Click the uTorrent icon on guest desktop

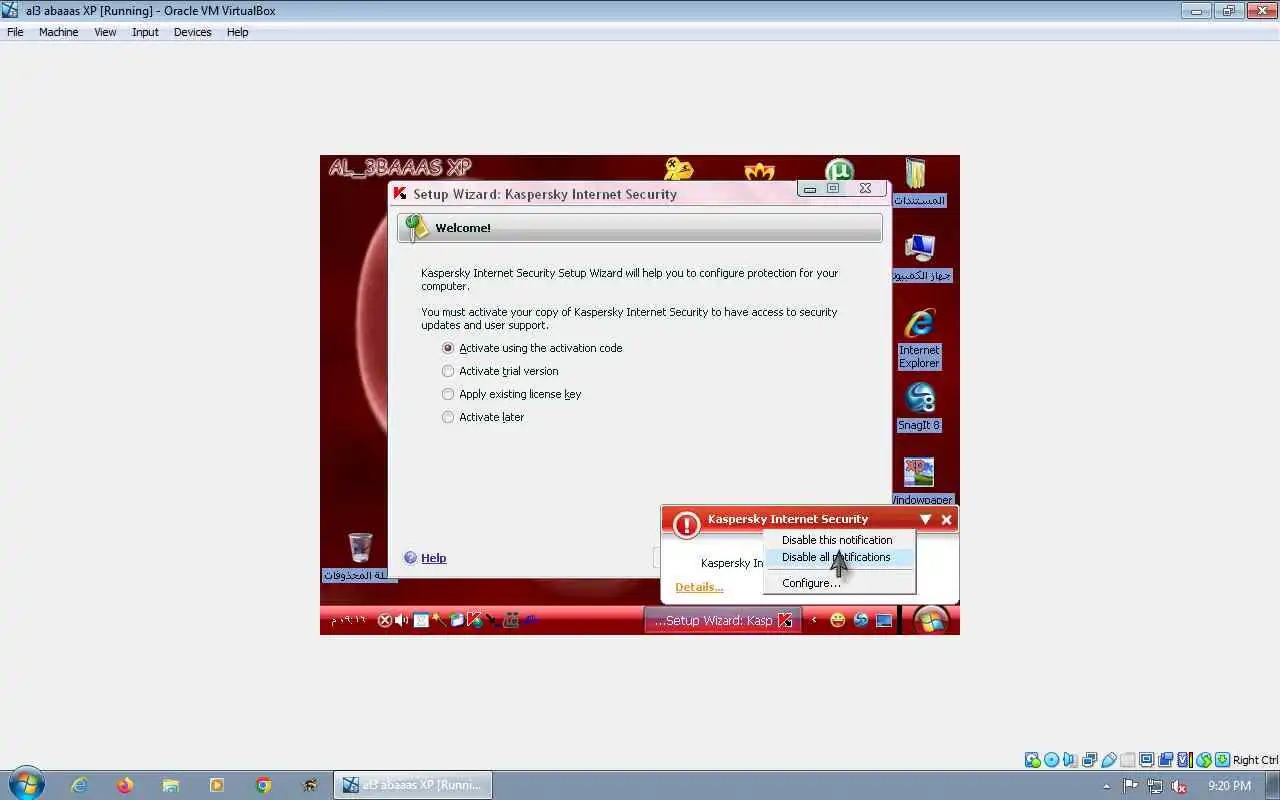pos(840,171)
